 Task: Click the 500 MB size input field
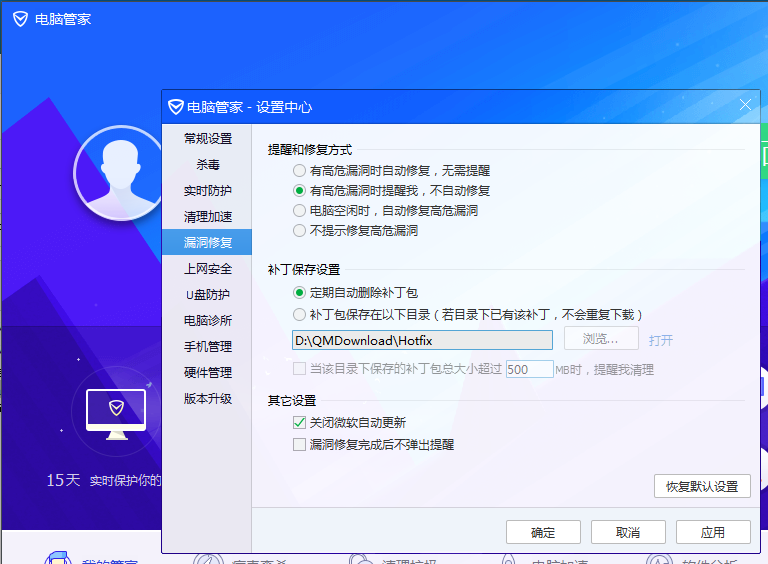(529, 369)
